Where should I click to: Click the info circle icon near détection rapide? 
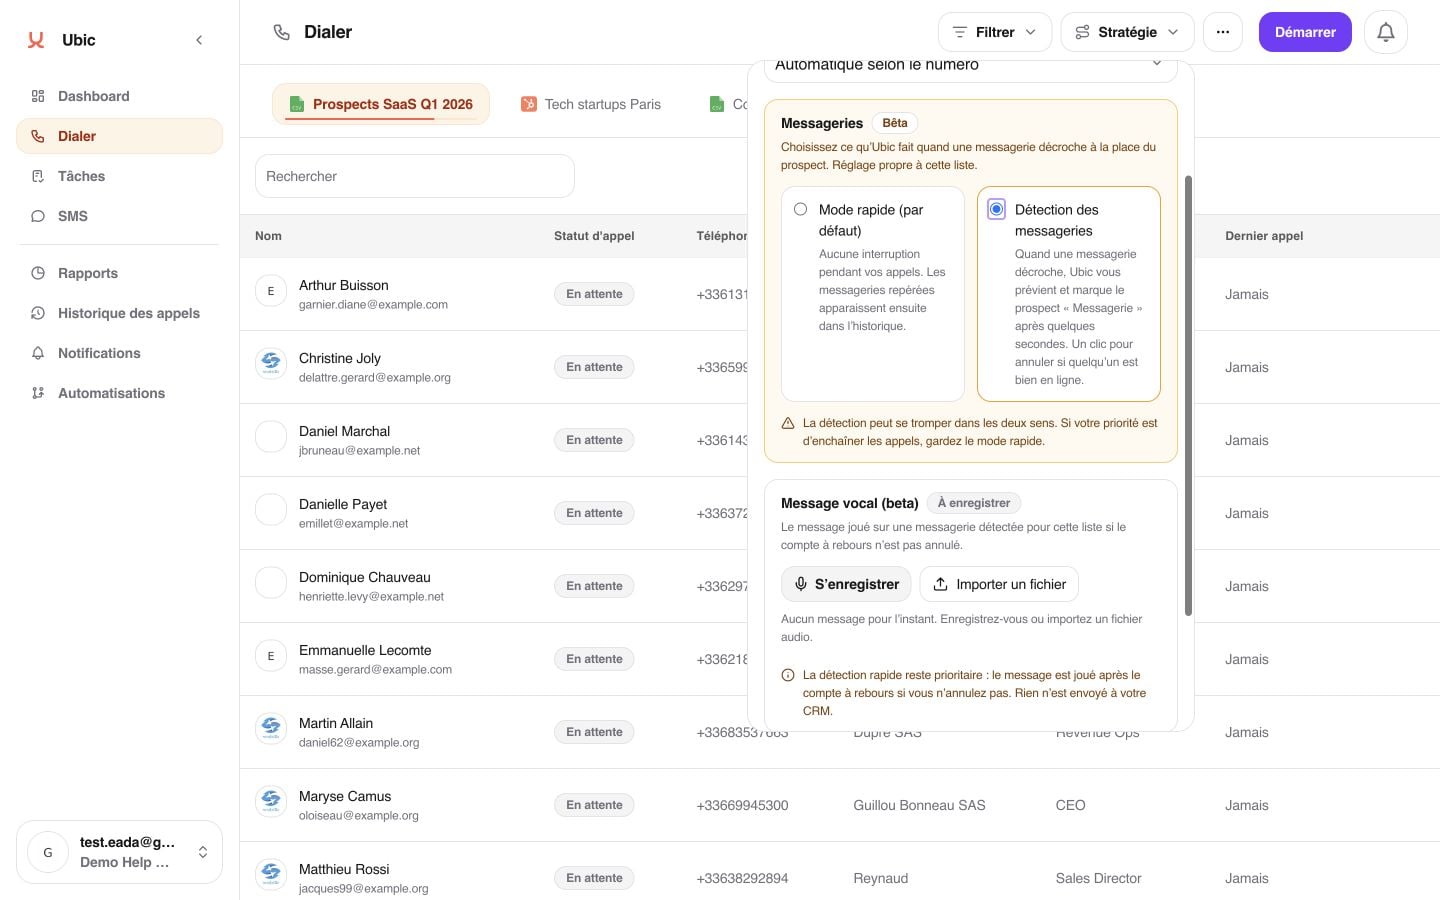[788, 675]
